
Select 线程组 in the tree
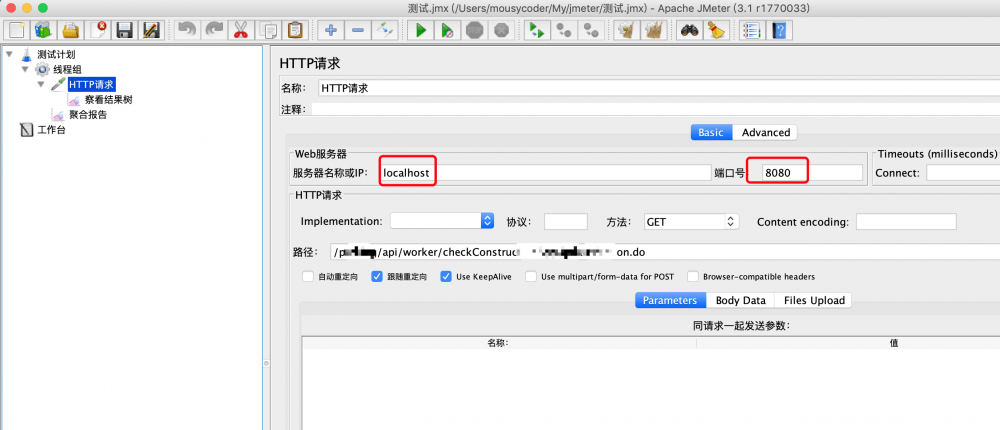tap(66, 69)
